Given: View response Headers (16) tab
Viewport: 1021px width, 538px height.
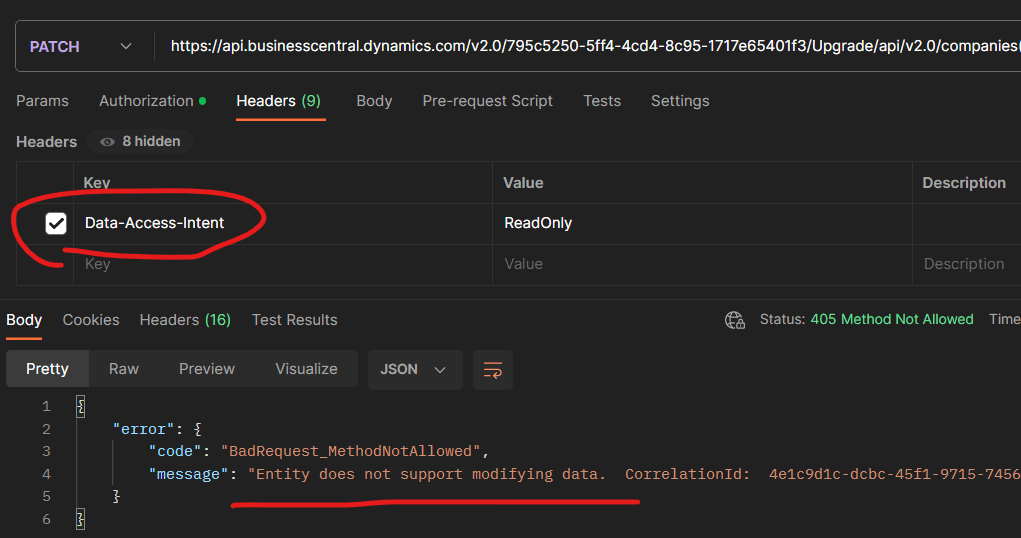Looking at the screenshot, I should click(185, 320).
